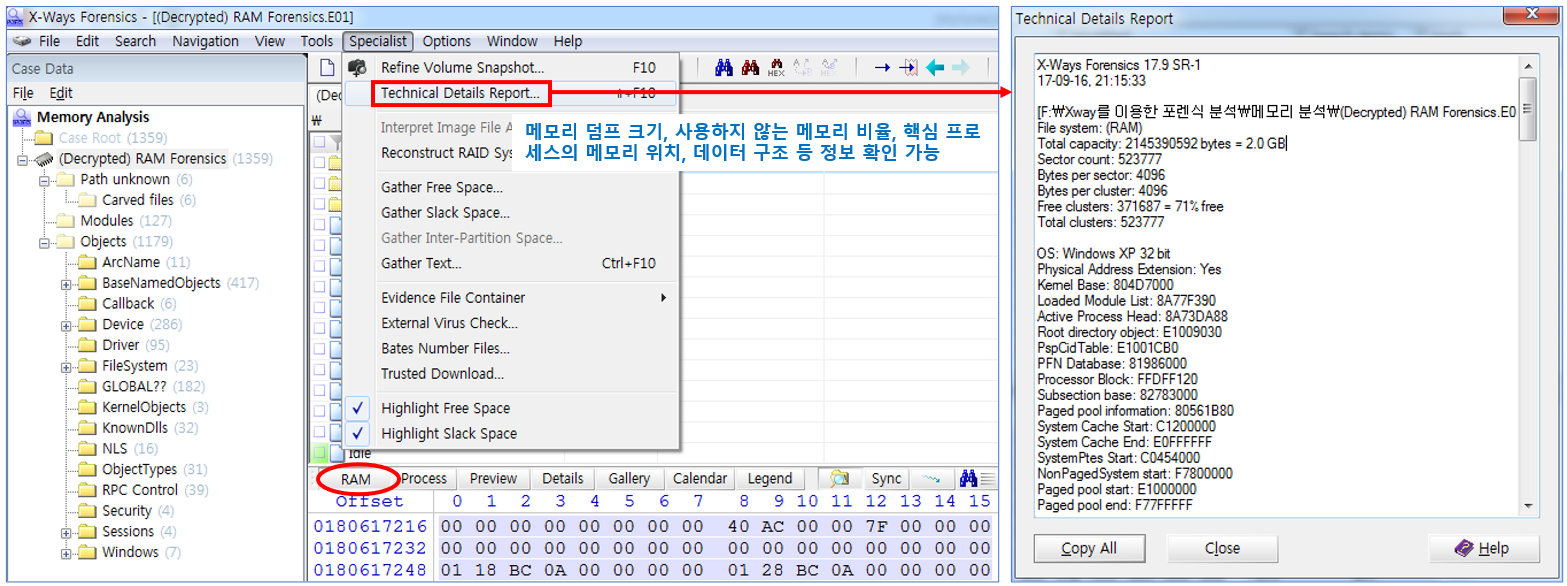Click the teal Back navigation arrow

click(935, 67)
